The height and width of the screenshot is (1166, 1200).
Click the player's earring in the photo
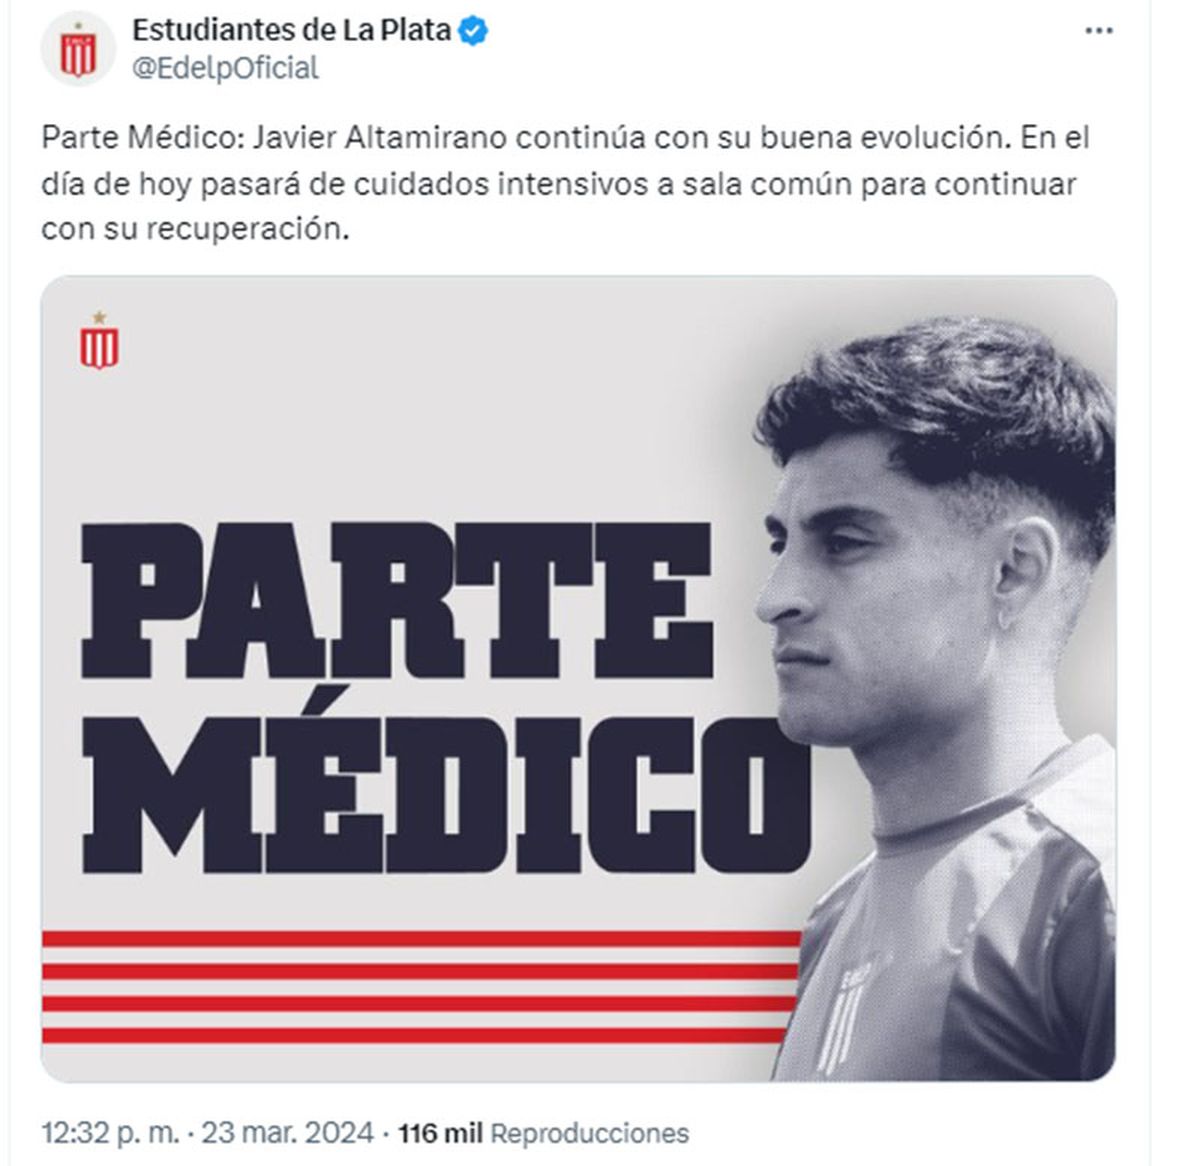[x=1005, y=620]
